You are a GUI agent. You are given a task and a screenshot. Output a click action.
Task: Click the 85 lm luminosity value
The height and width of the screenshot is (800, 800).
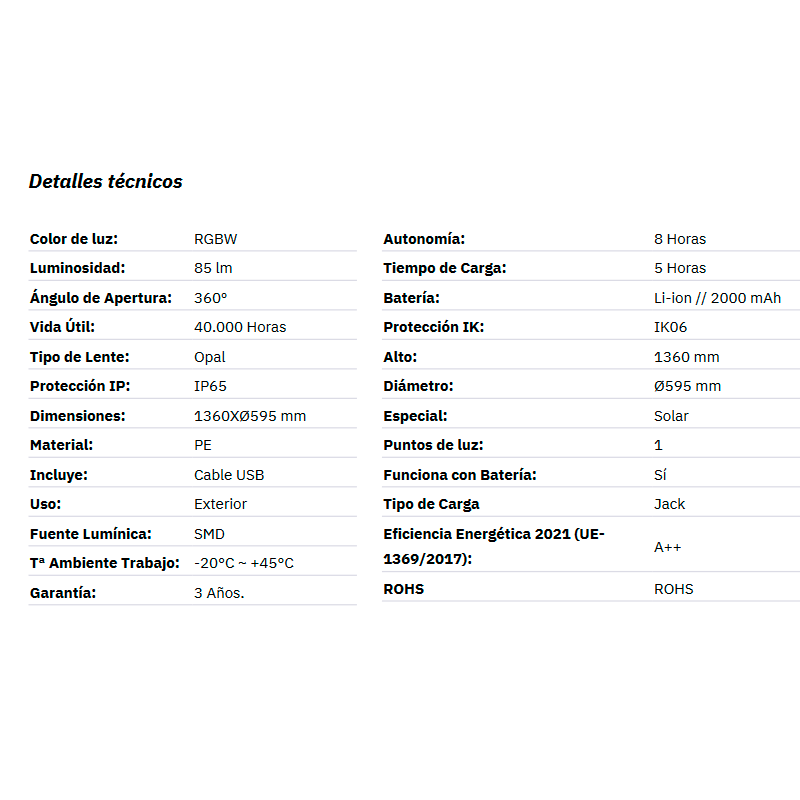[x=213, y=268]
